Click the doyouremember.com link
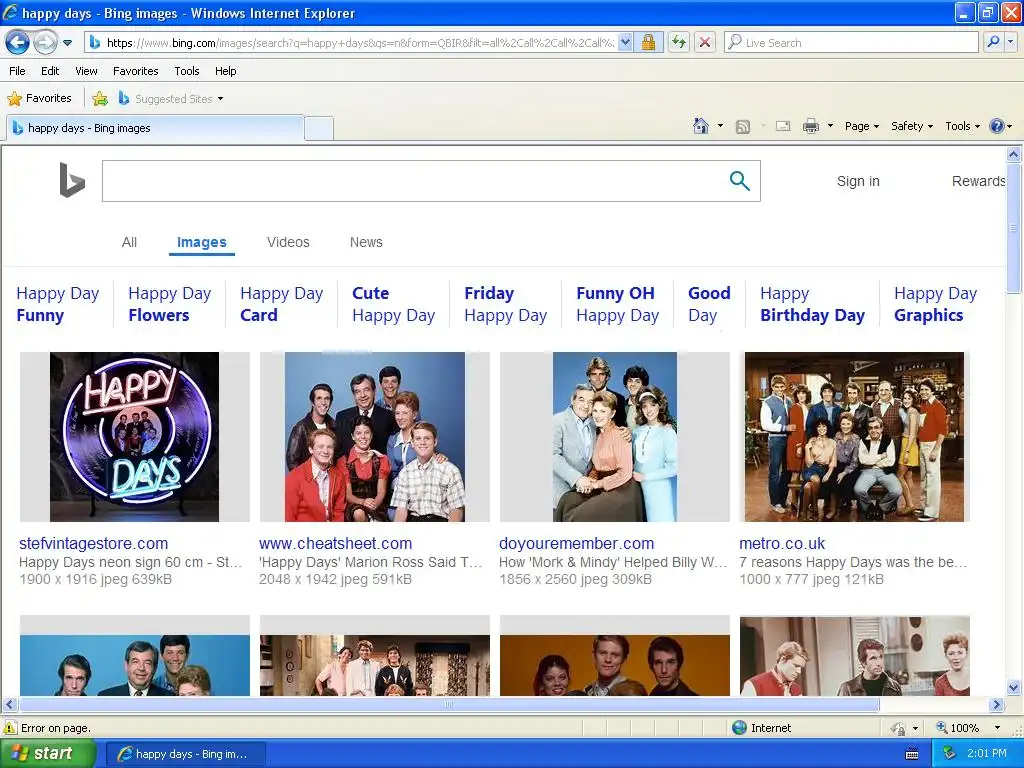1024x768 pixels. 576,543
